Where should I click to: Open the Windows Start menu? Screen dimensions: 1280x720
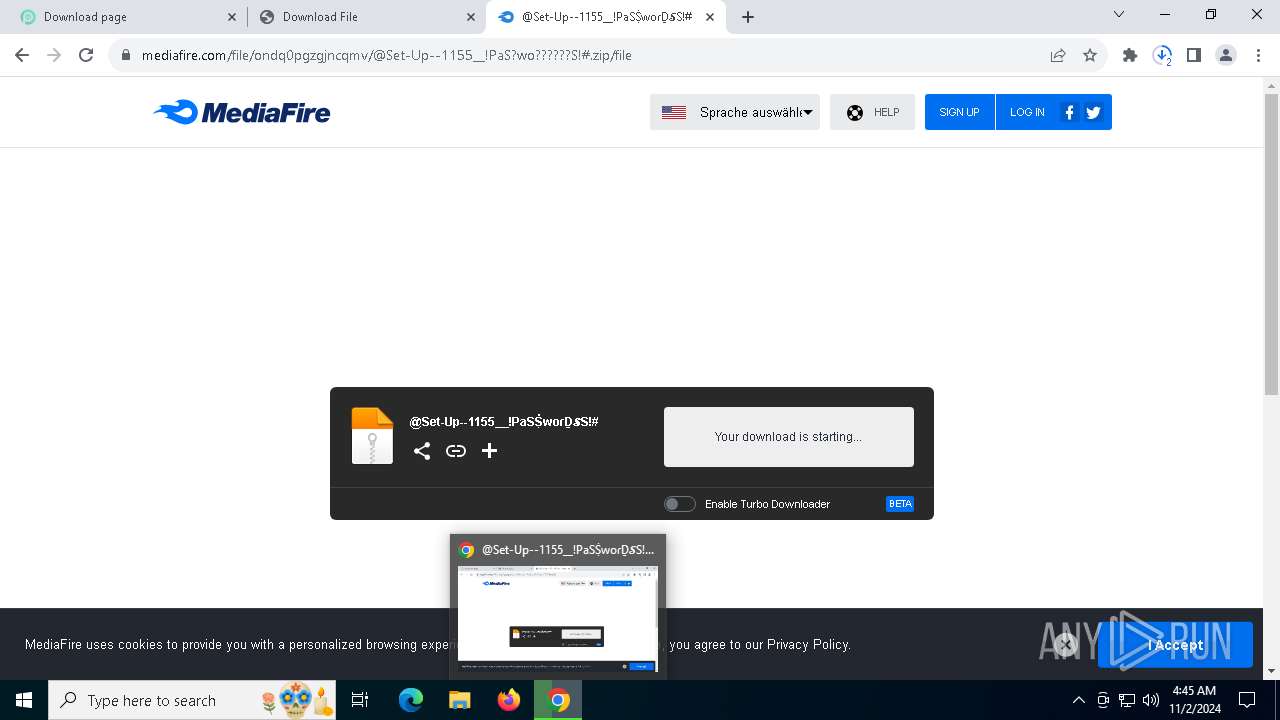24,700
